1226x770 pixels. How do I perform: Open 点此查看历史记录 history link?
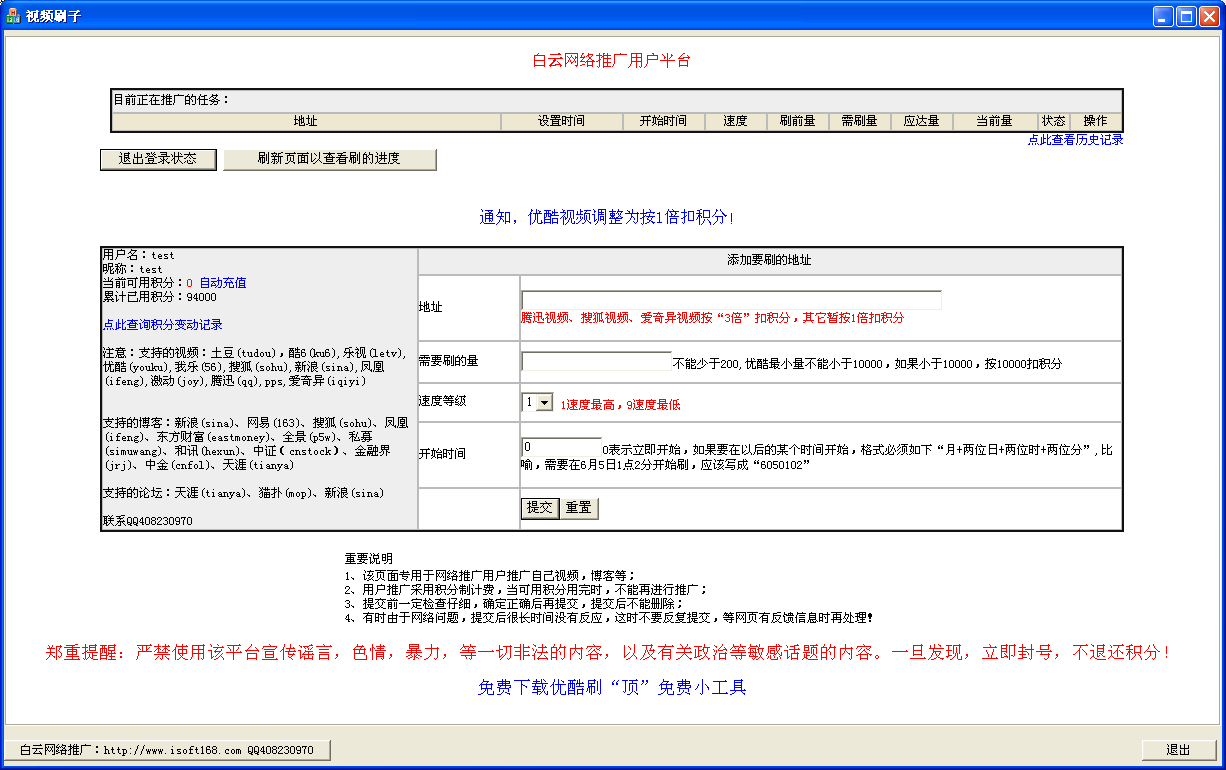pyautogui.click(x=1075, y=140)
